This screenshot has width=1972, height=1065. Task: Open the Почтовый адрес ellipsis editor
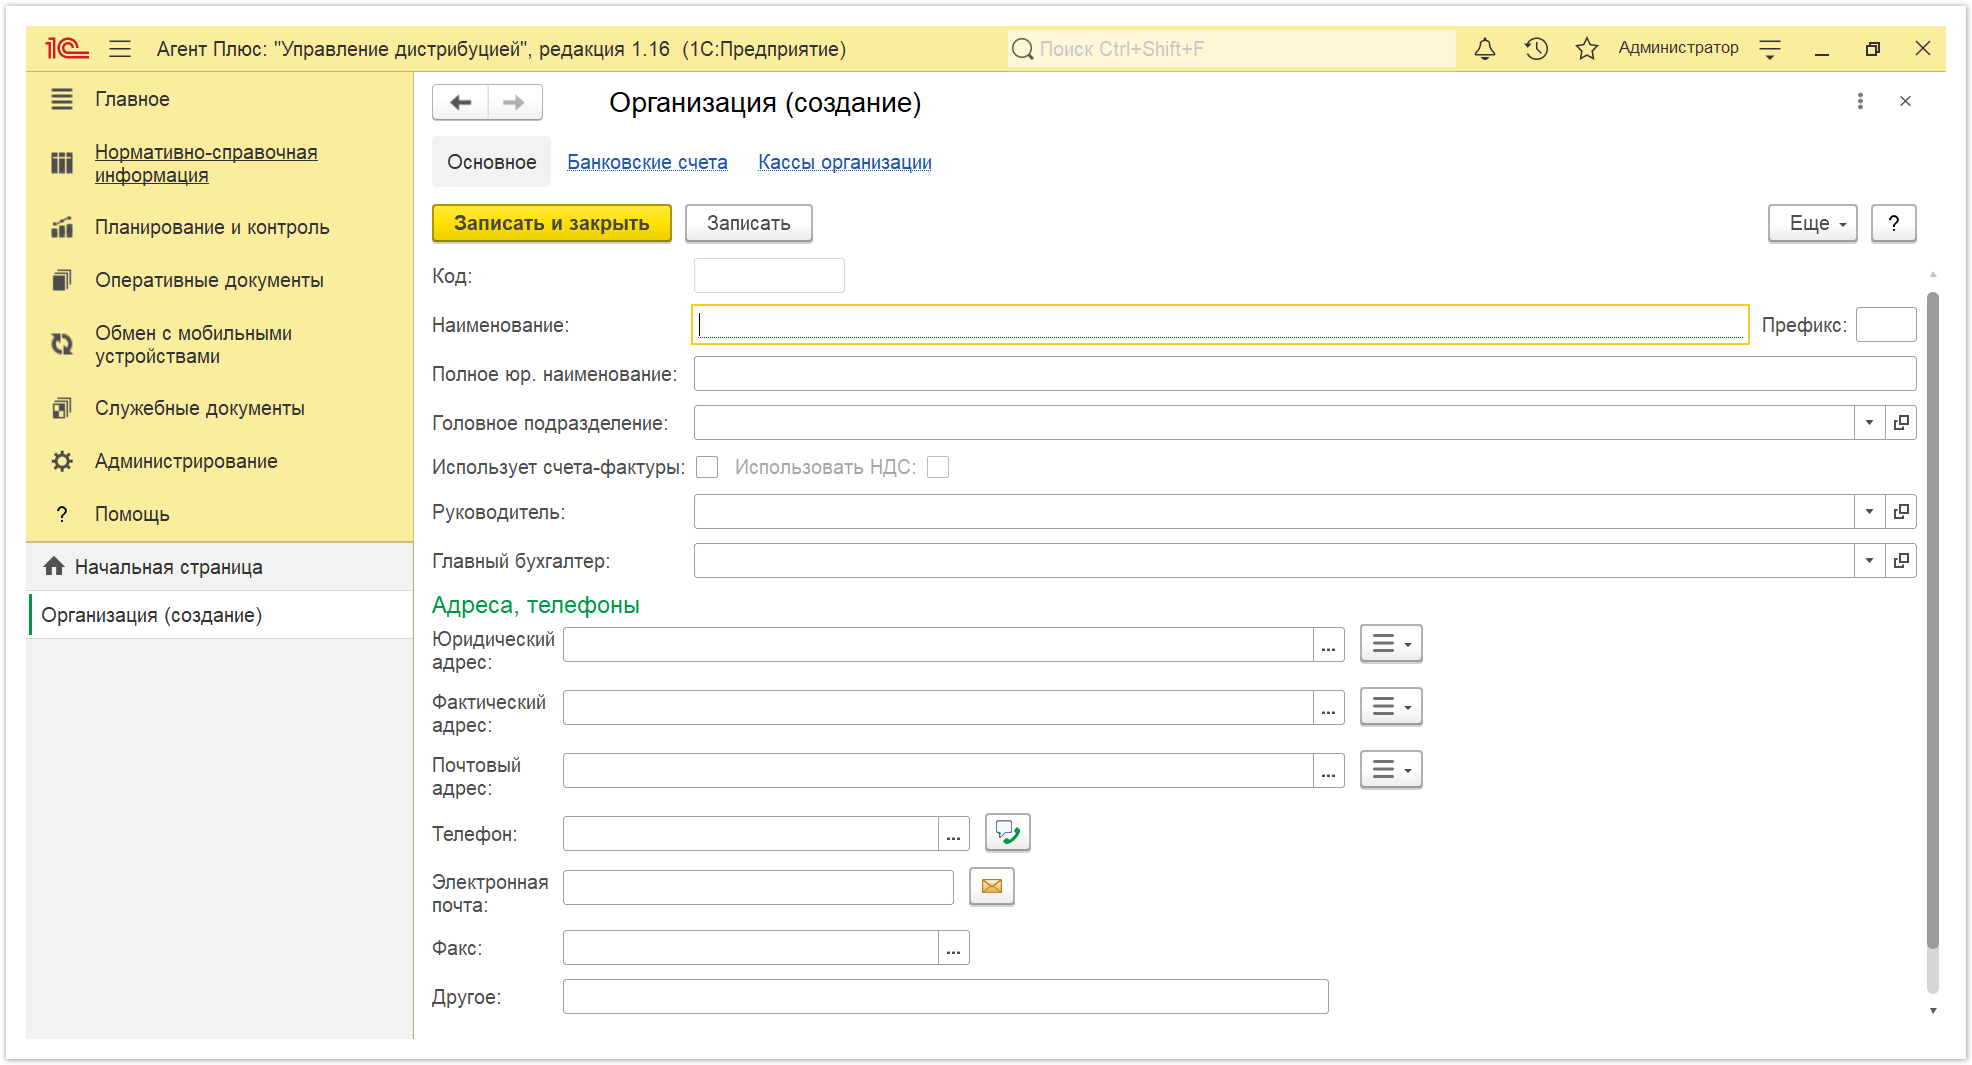1328,771
